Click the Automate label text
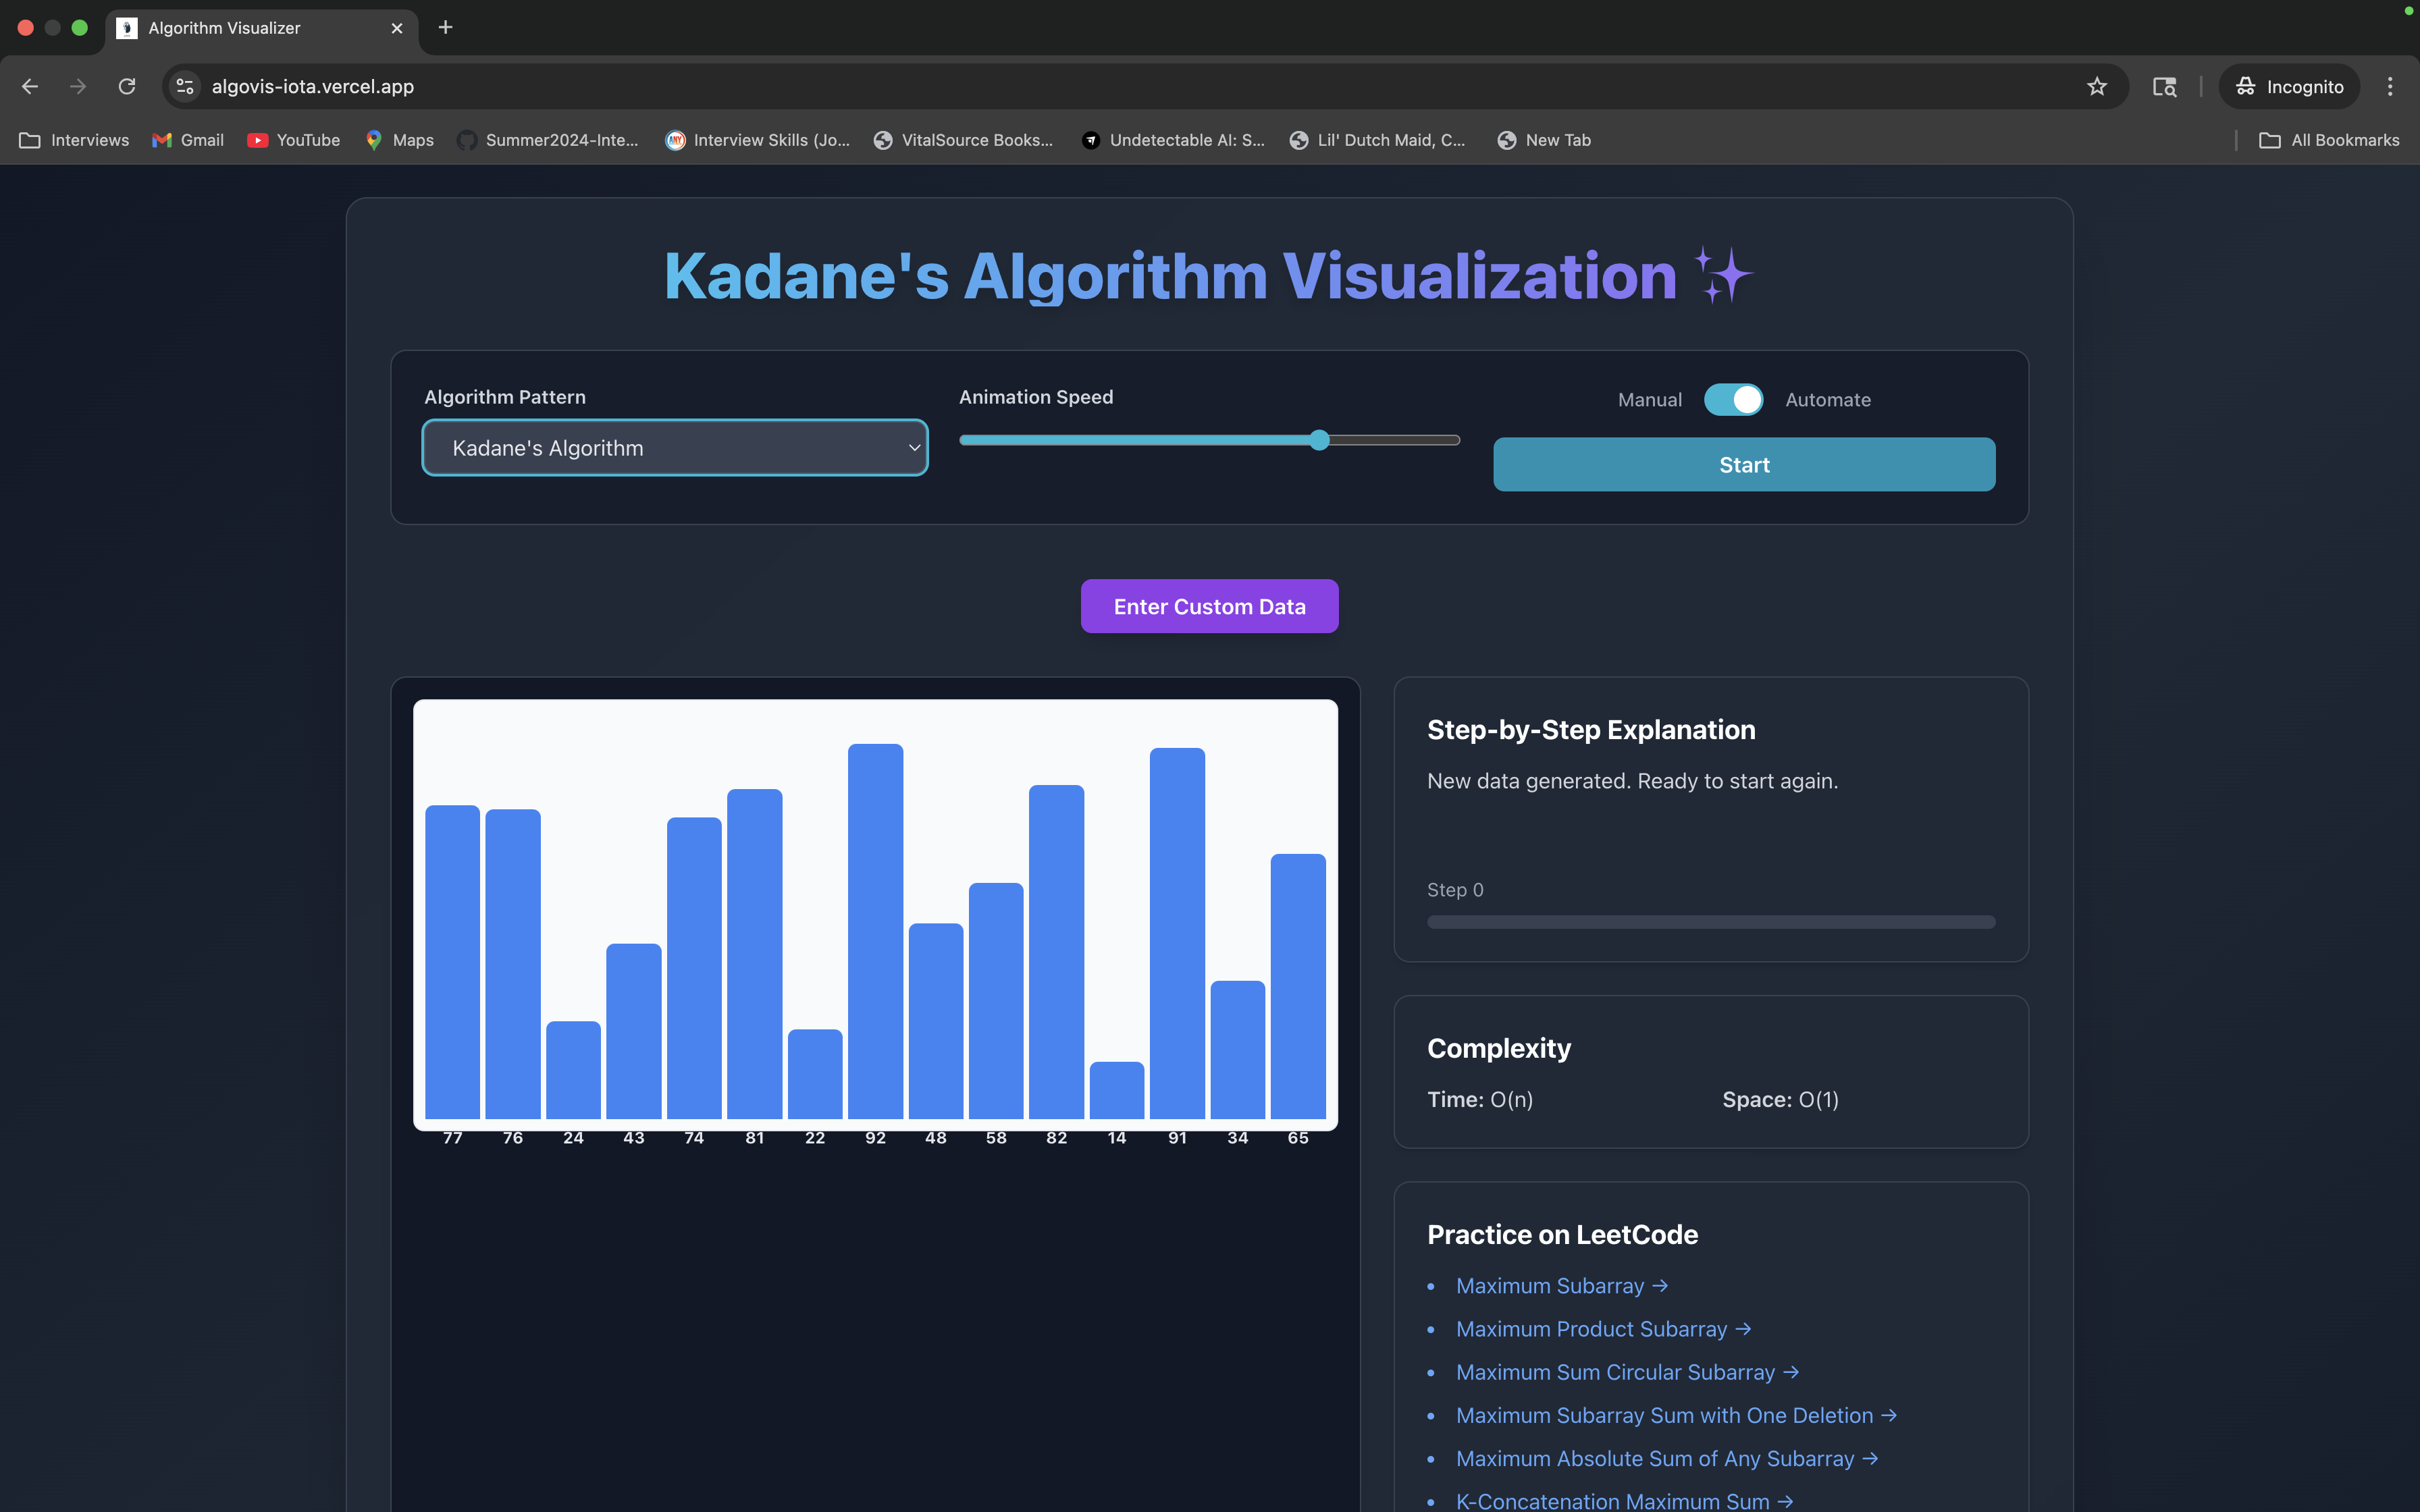This screenshot has height=1512, width=2420. (1828, 399)
